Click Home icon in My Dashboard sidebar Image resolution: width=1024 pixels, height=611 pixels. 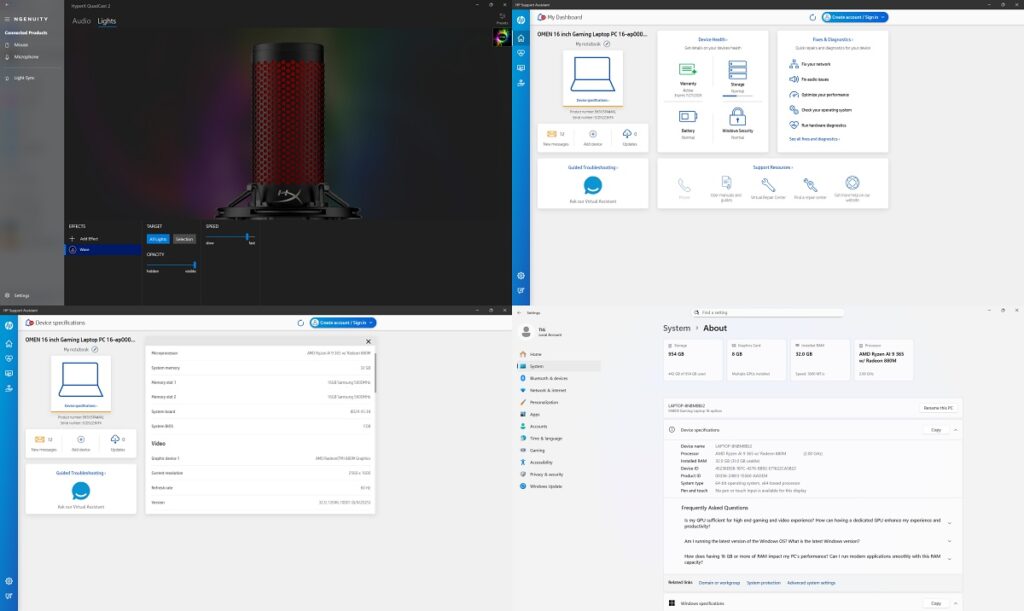[520, 38]
